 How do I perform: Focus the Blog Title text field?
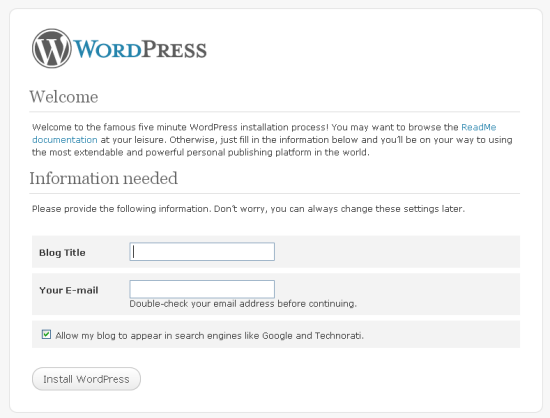click(x=202, y=251)
